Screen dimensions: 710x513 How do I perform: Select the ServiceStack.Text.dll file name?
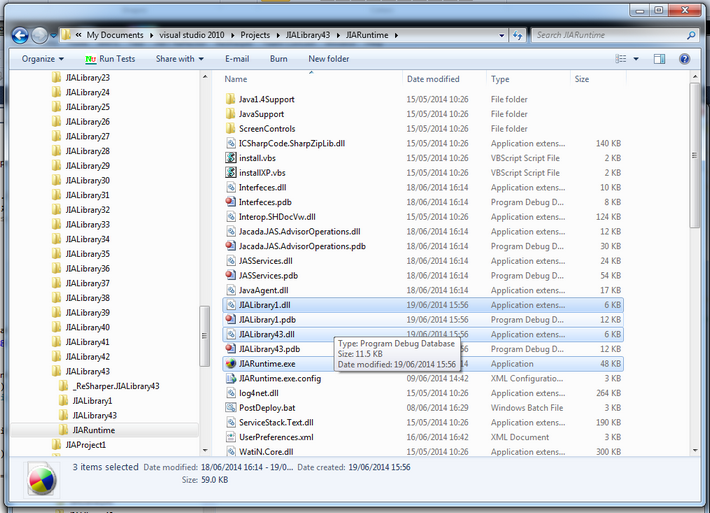(276, 422)
